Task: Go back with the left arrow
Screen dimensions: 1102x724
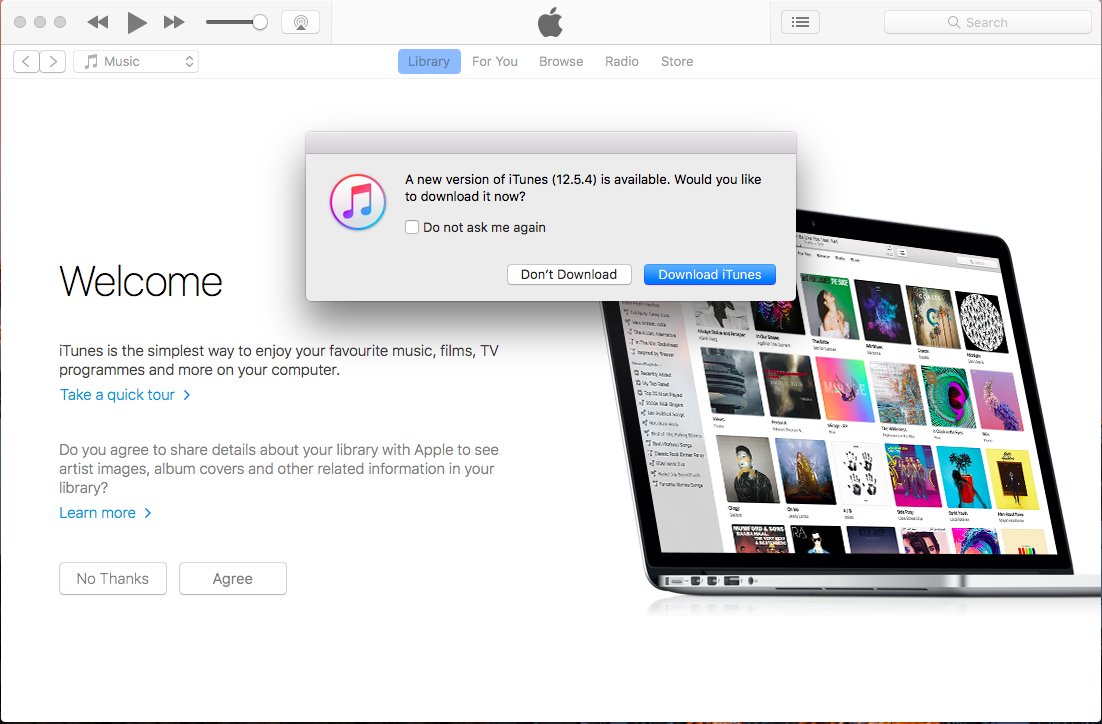Action: coord(26,62)
